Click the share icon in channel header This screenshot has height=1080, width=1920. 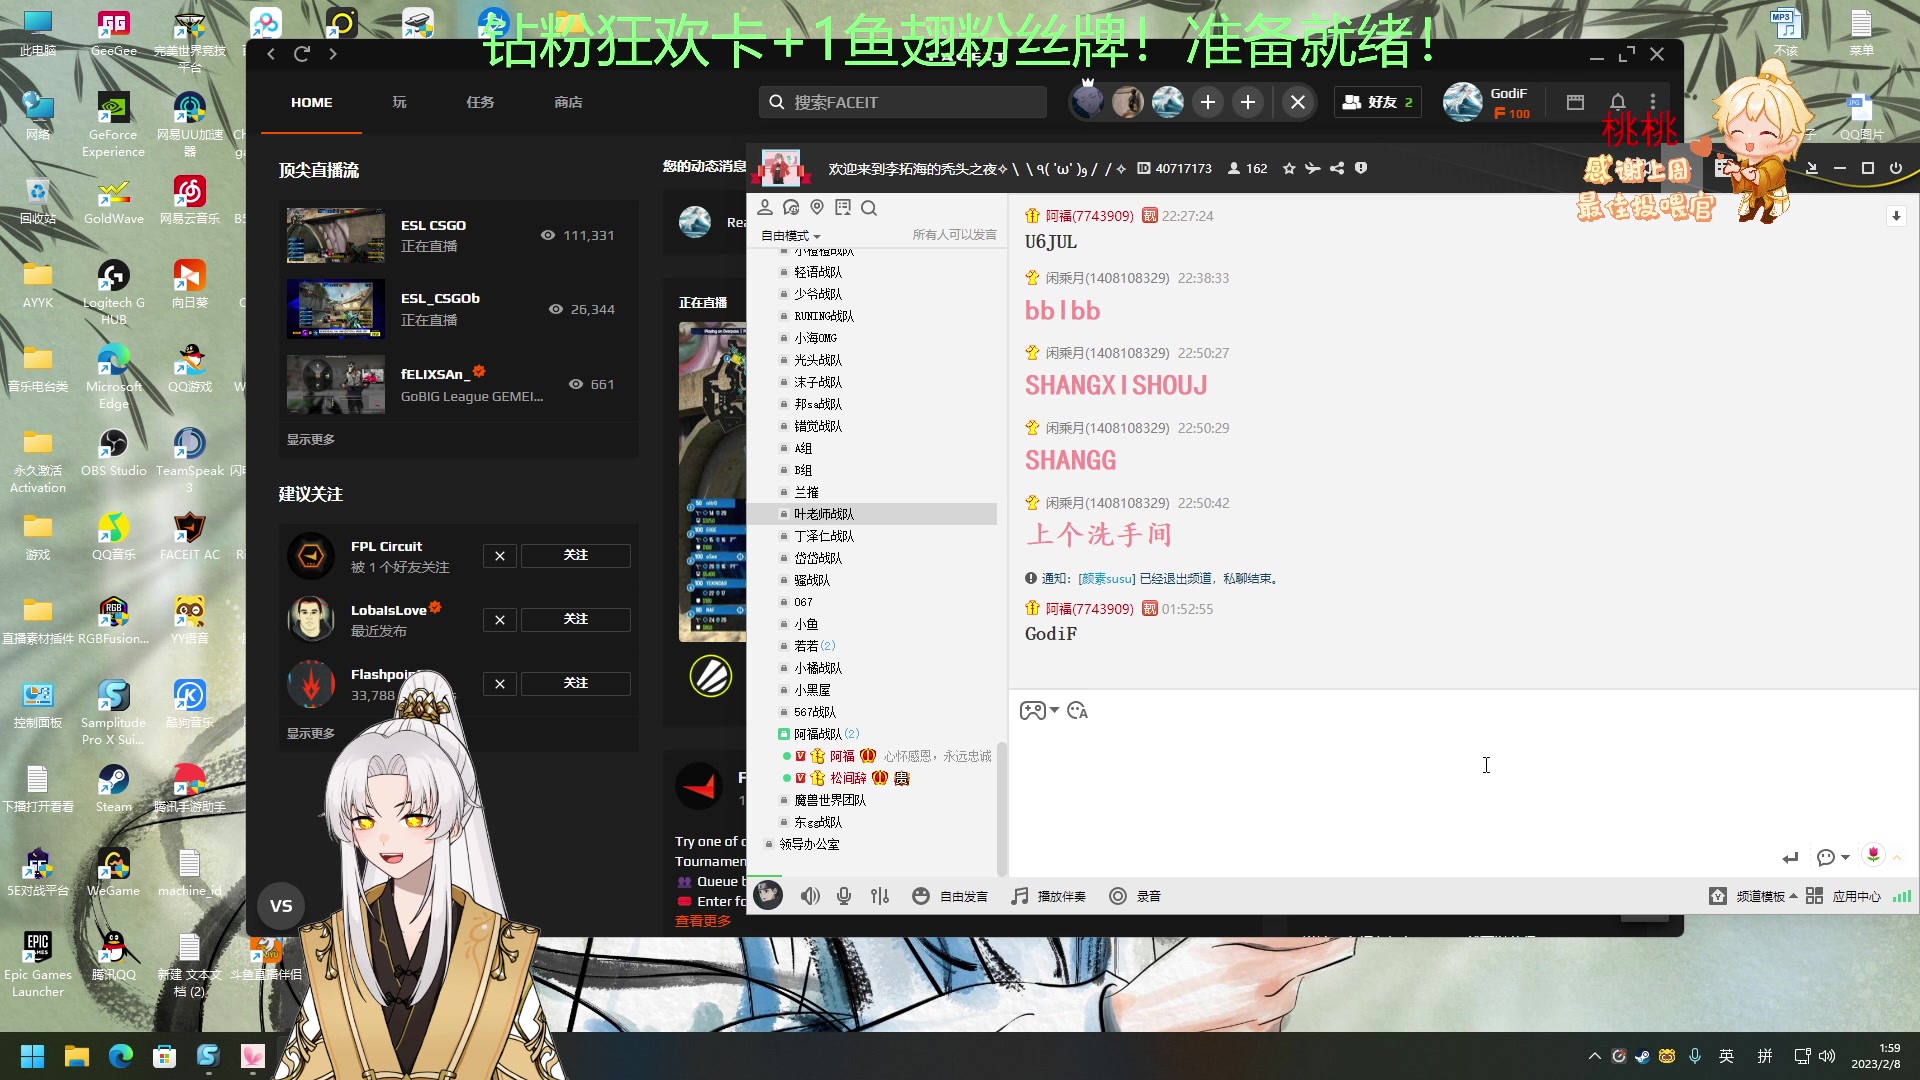pyautogui.click(x=1337, y=168)
